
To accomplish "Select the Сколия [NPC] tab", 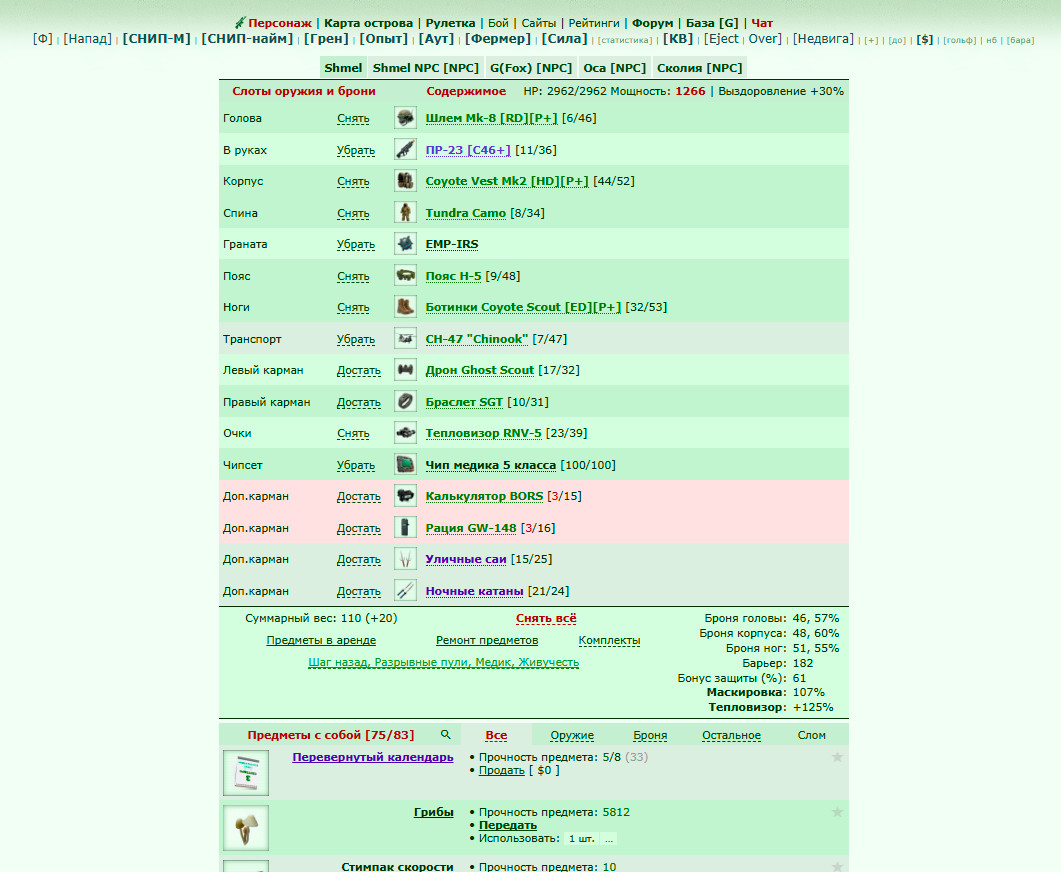I will pos(700,68).
